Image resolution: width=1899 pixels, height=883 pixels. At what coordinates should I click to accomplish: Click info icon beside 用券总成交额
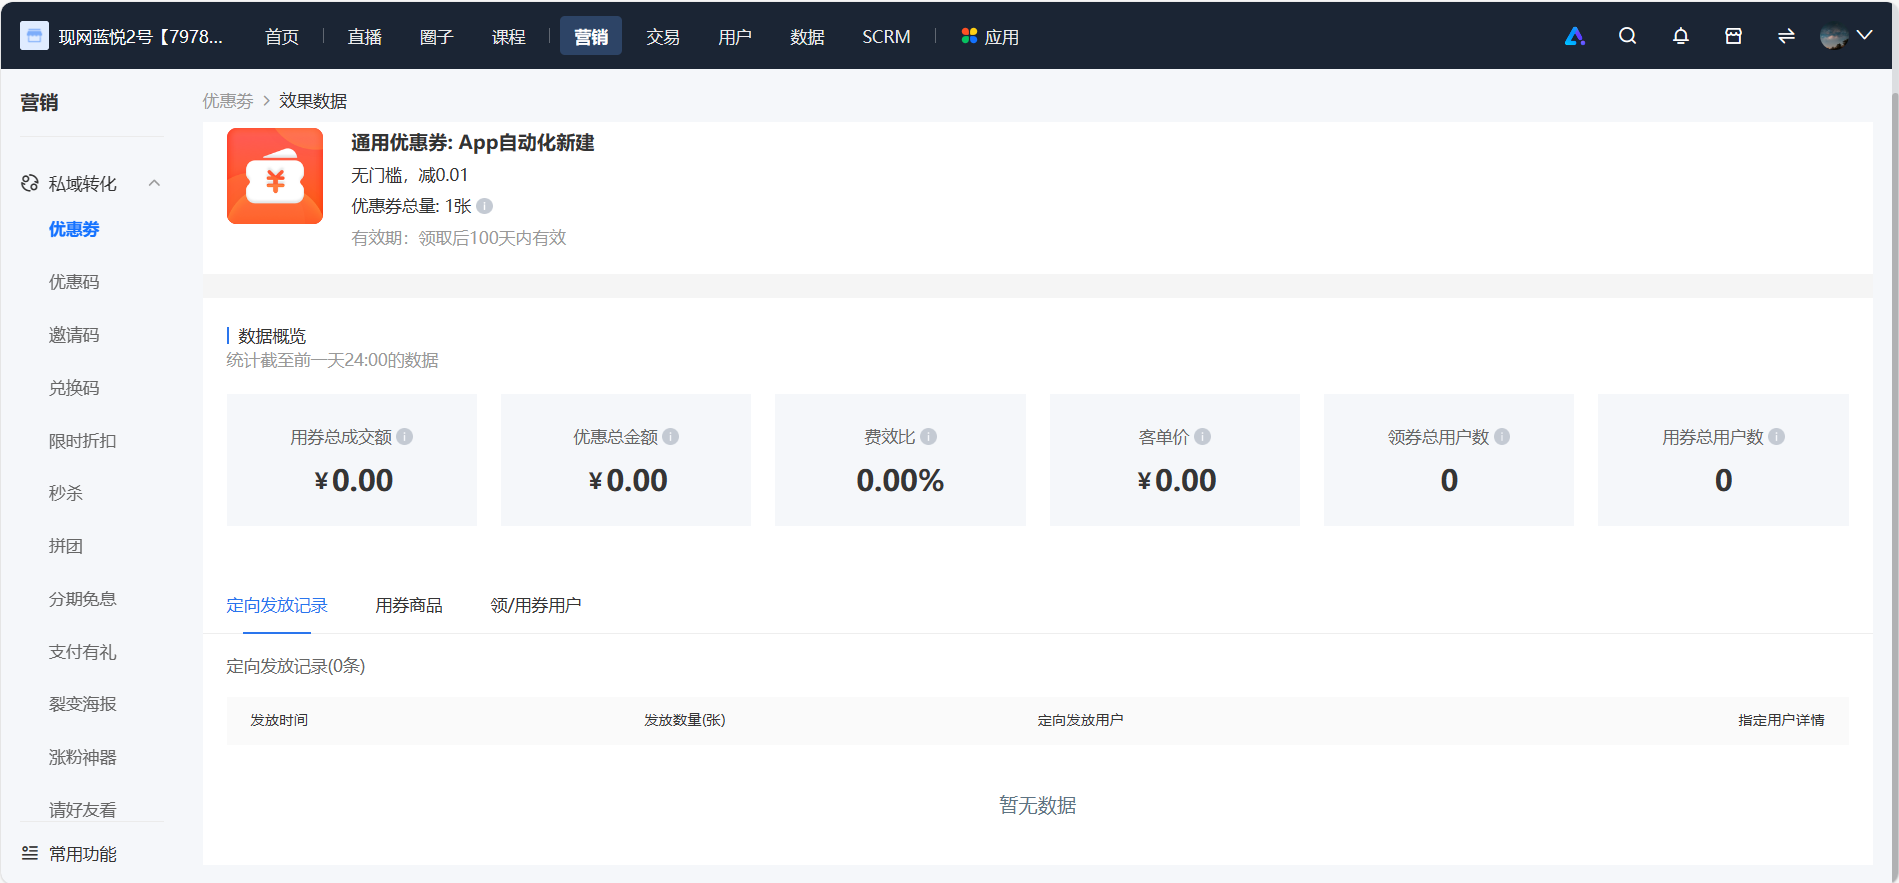(x=405, y=437)
